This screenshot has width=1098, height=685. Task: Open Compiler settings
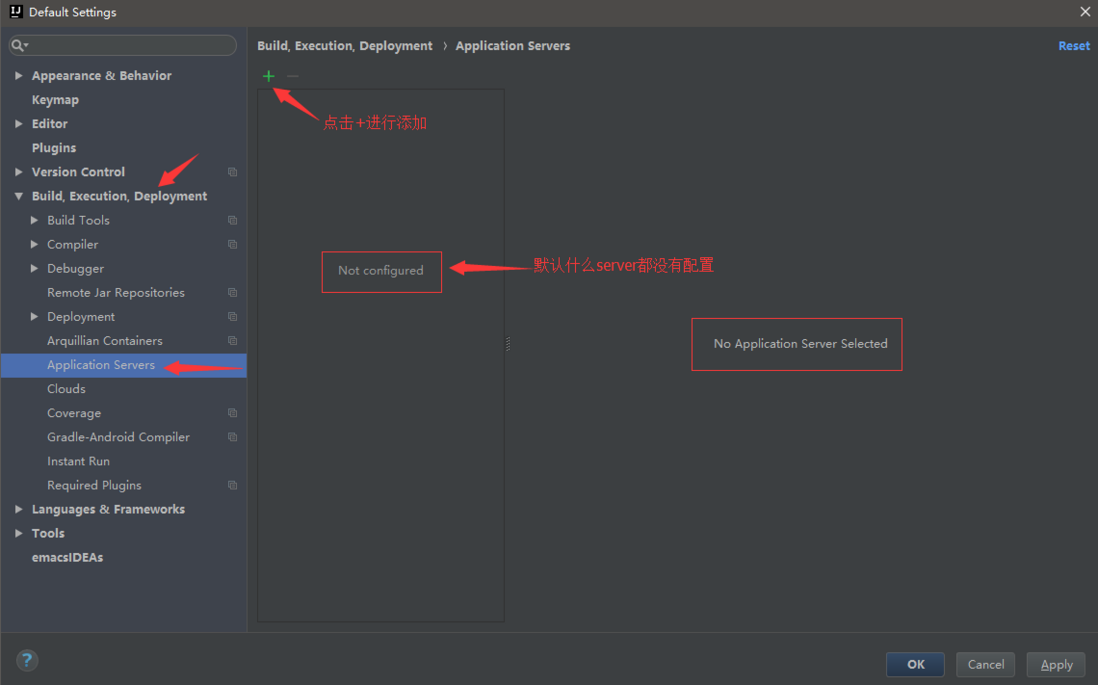(x=73, y=244)
